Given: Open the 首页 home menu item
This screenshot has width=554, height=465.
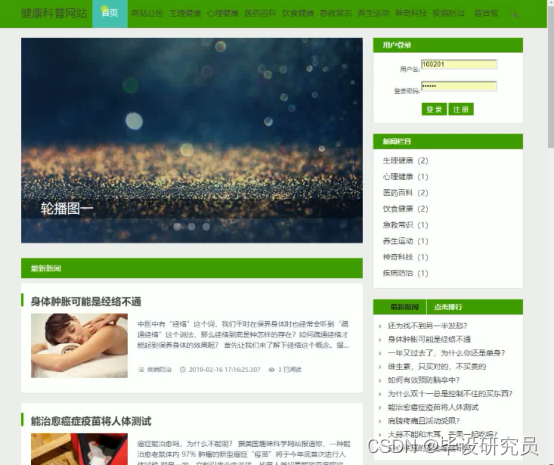Looking at the screenshot, I should tap(110, 13).
